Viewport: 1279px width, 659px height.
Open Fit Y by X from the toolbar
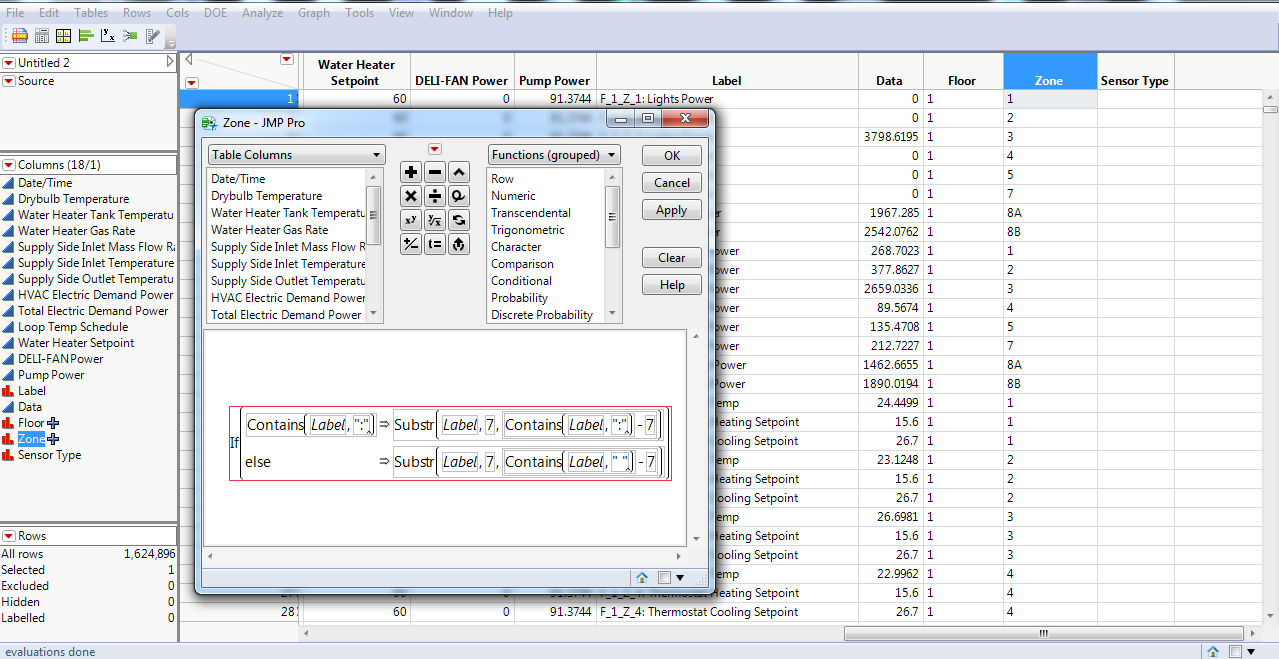(x=108, y=36)
